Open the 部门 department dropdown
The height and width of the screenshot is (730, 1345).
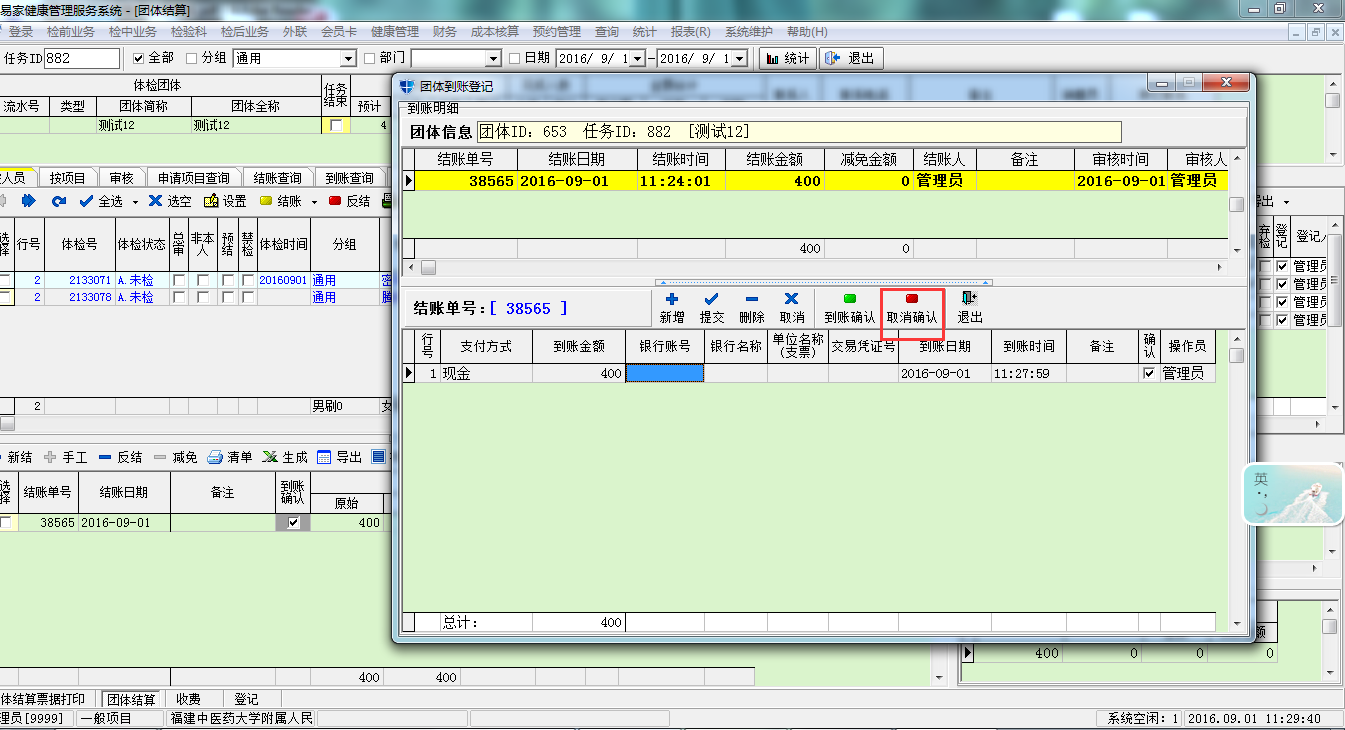coord(493,59)
